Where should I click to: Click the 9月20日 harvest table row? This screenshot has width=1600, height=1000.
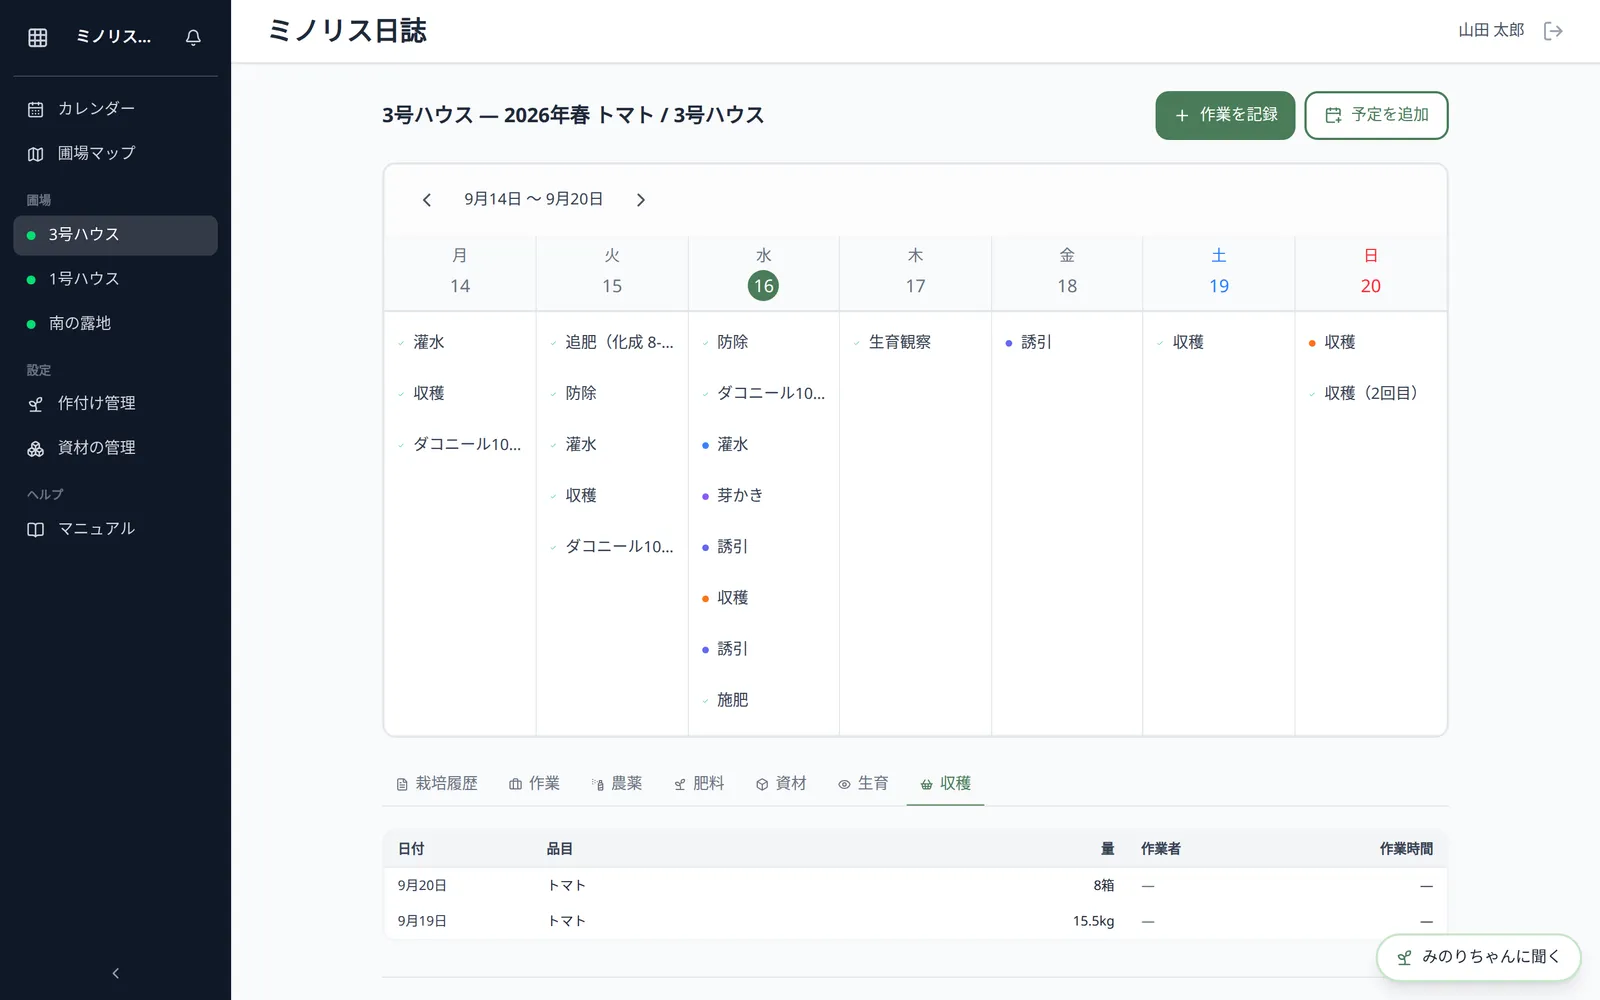[915, 886]
